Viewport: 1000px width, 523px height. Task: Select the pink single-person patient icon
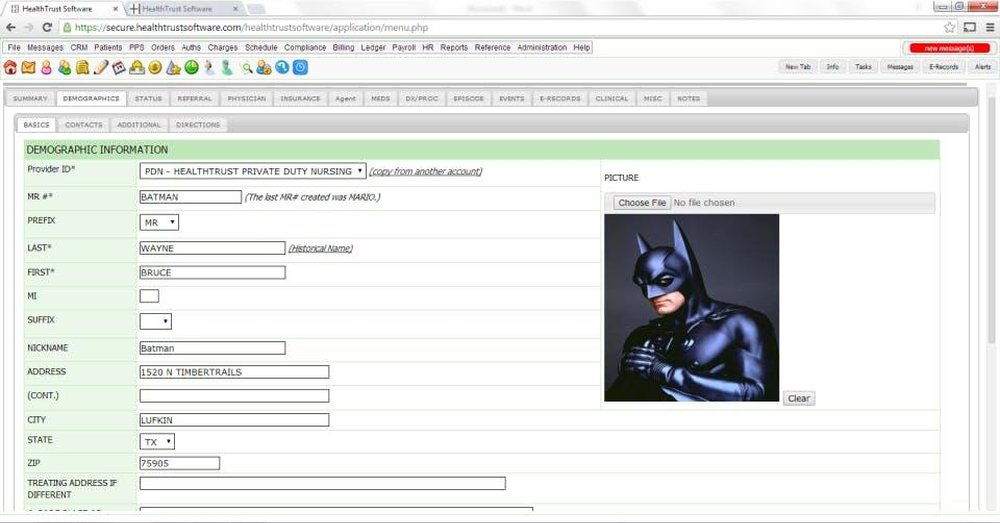coord(47,68)
